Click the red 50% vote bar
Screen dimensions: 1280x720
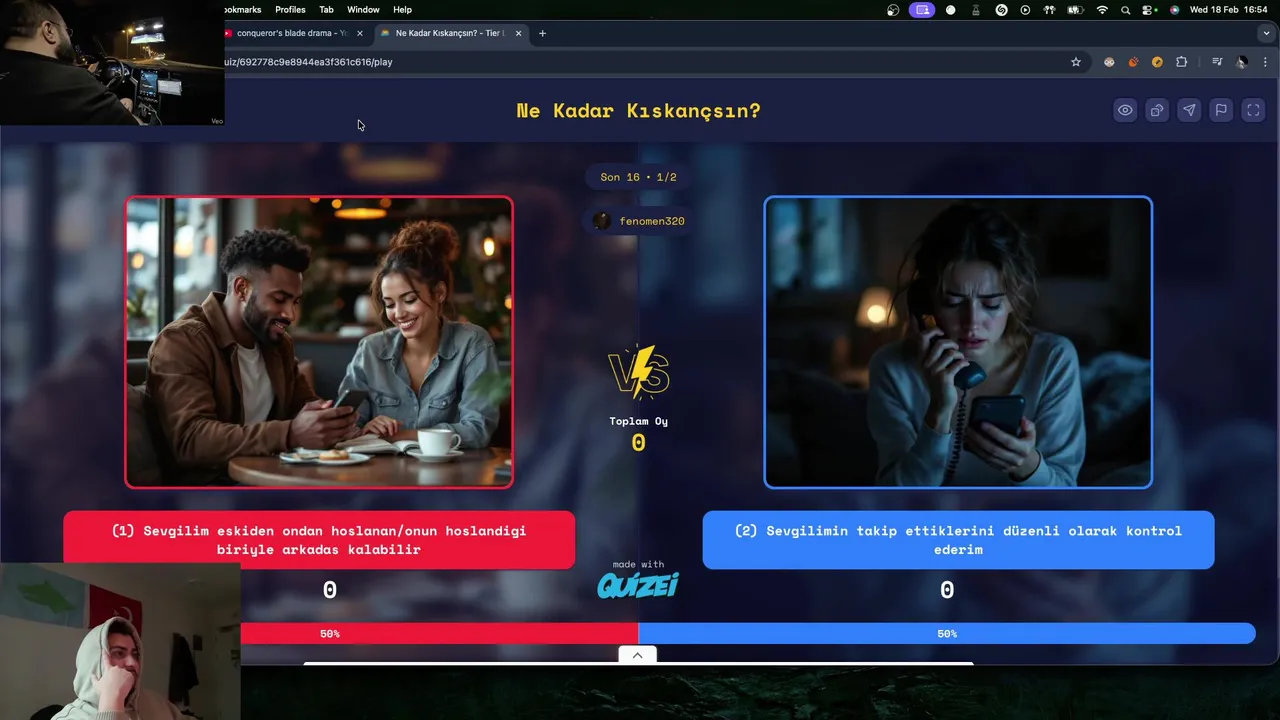pyautogui.click(x=439, y=634)
